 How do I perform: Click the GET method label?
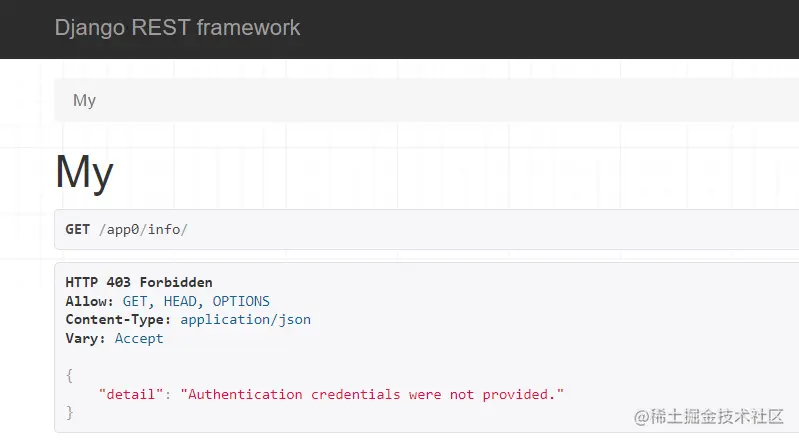[x=77, y=229]
